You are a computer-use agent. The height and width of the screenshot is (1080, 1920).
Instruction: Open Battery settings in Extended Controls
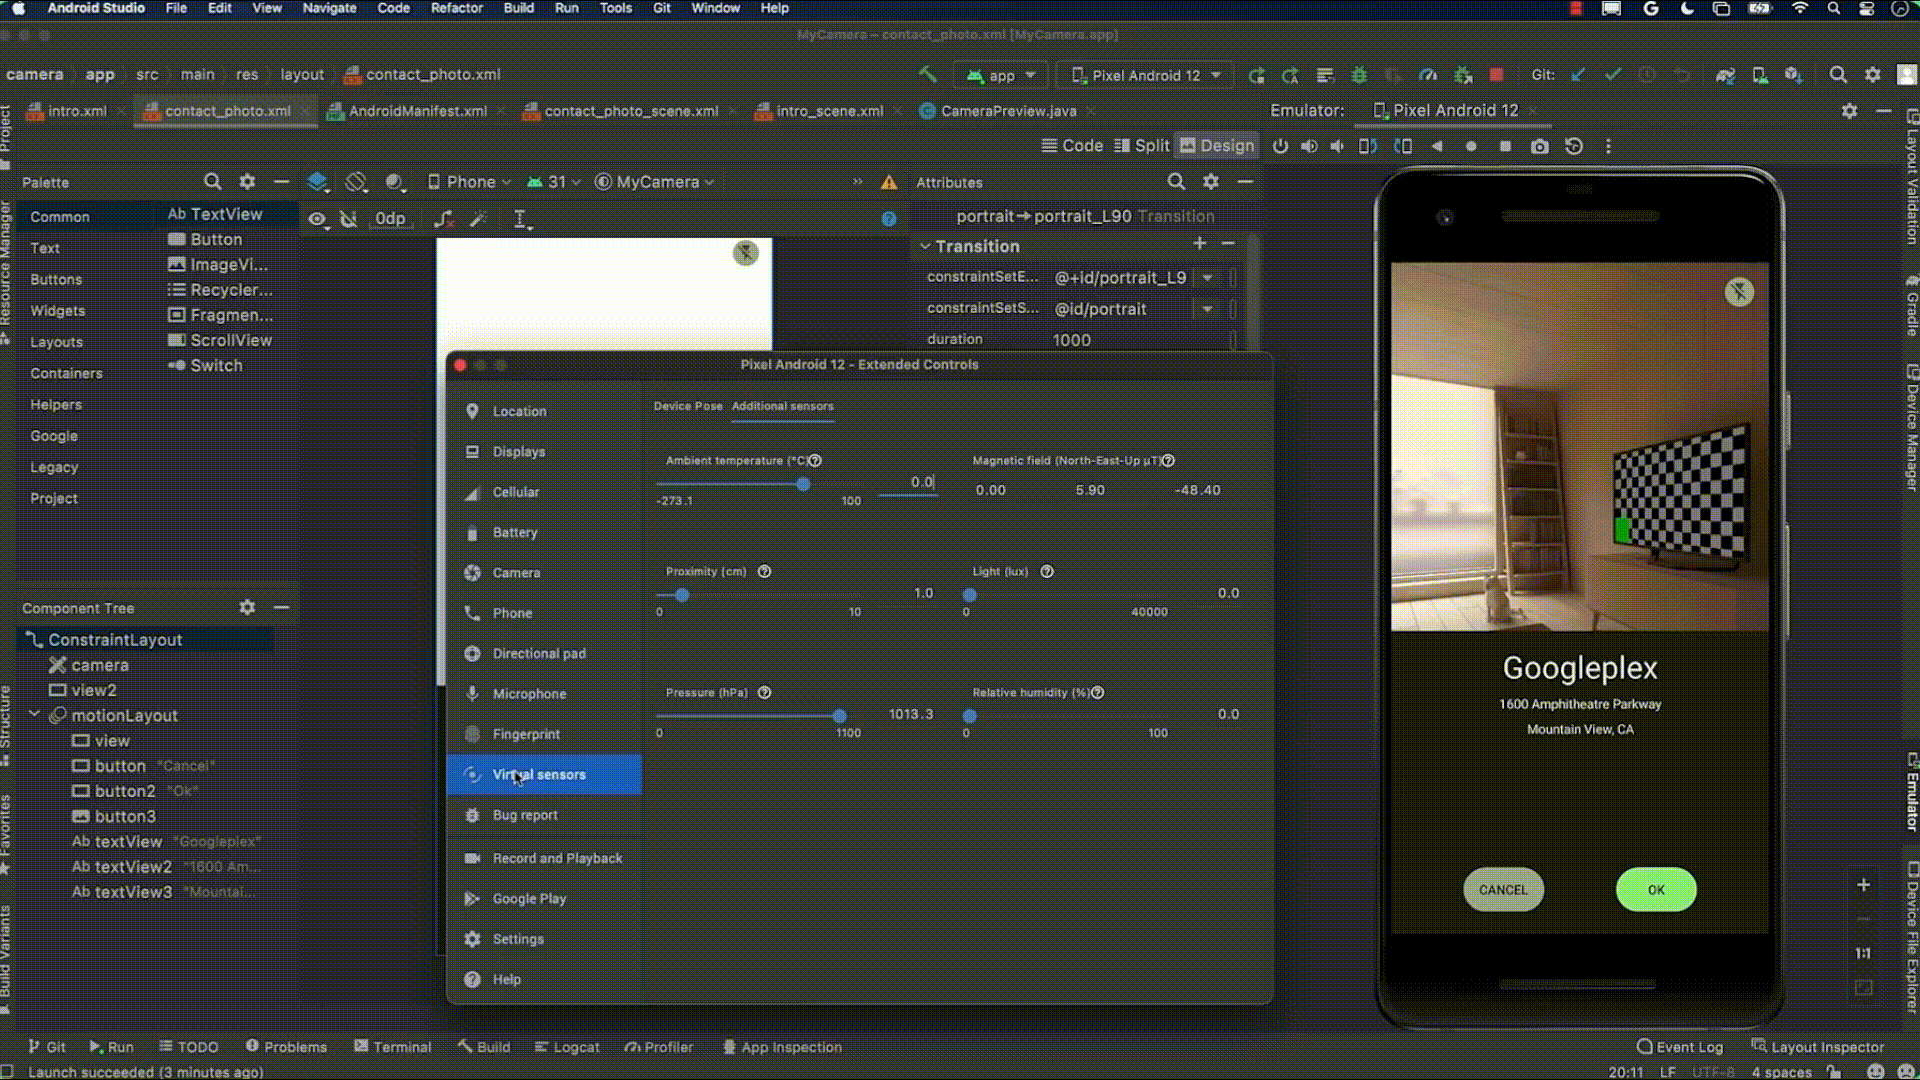(x=544, y=533)
